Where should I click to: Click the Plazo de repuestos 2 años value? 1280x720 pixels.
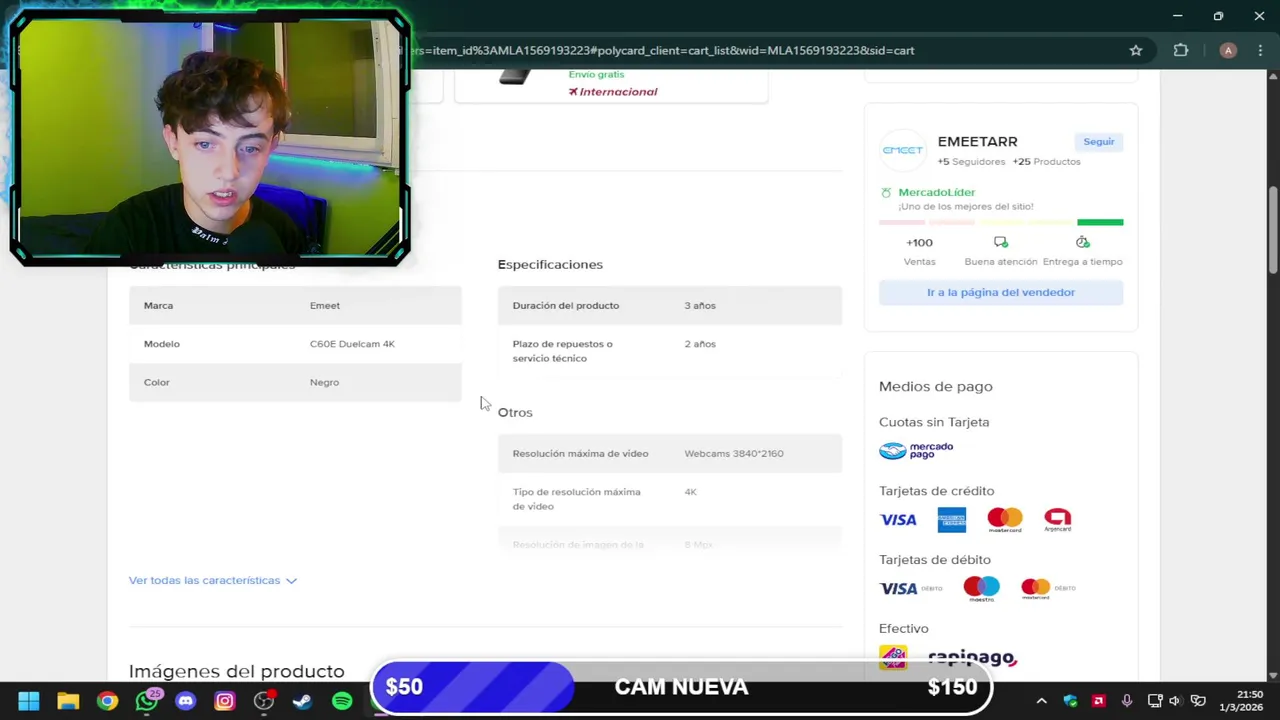[700, 344]
